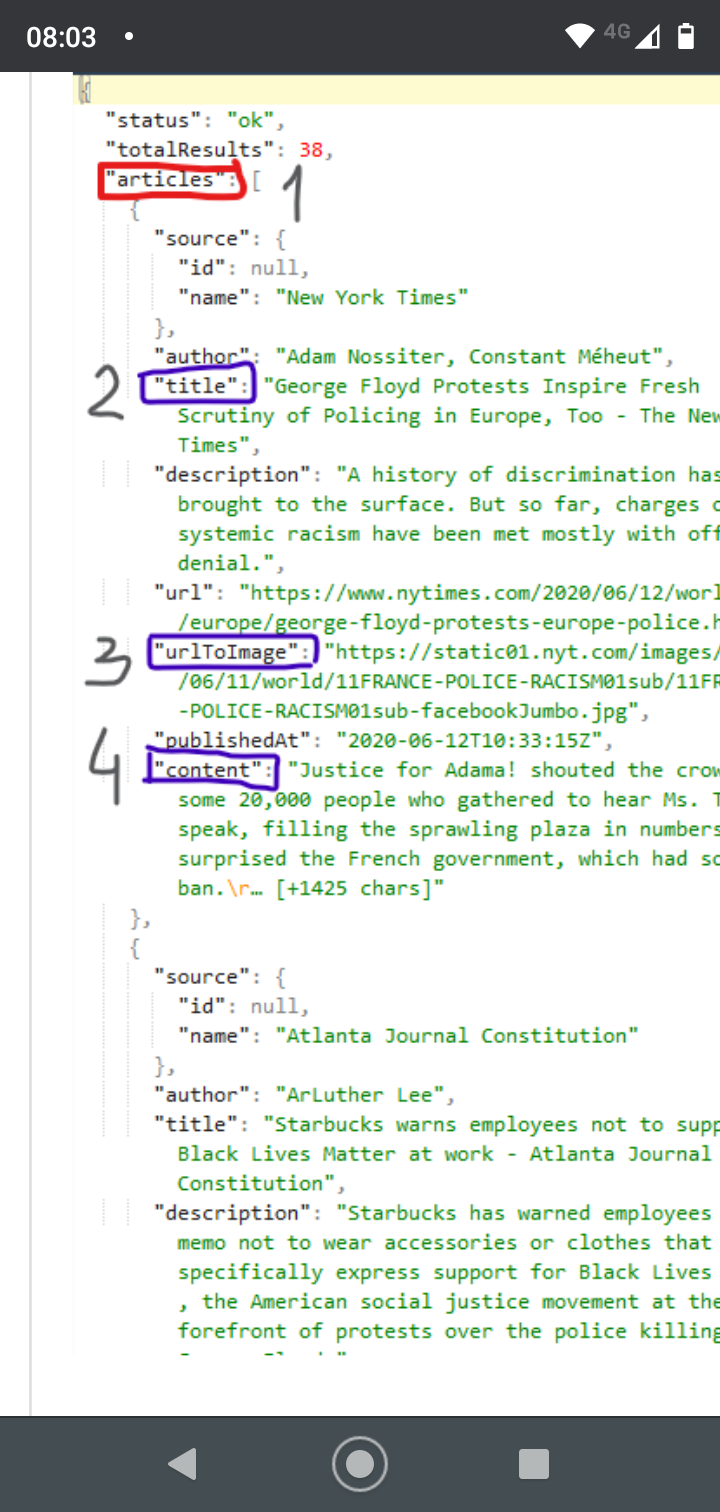This screenshot has height=1512, width=720.
Task: Select the "title" key of the George Floyd article
Action: [195, 386]
